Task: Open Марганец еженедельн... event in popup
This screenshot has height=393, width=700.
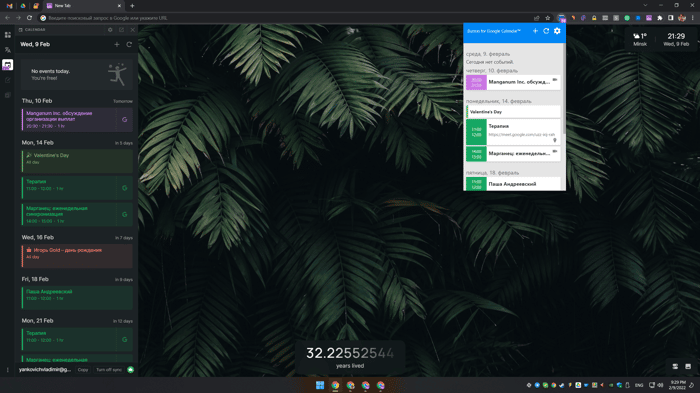Action: (513, 154)
